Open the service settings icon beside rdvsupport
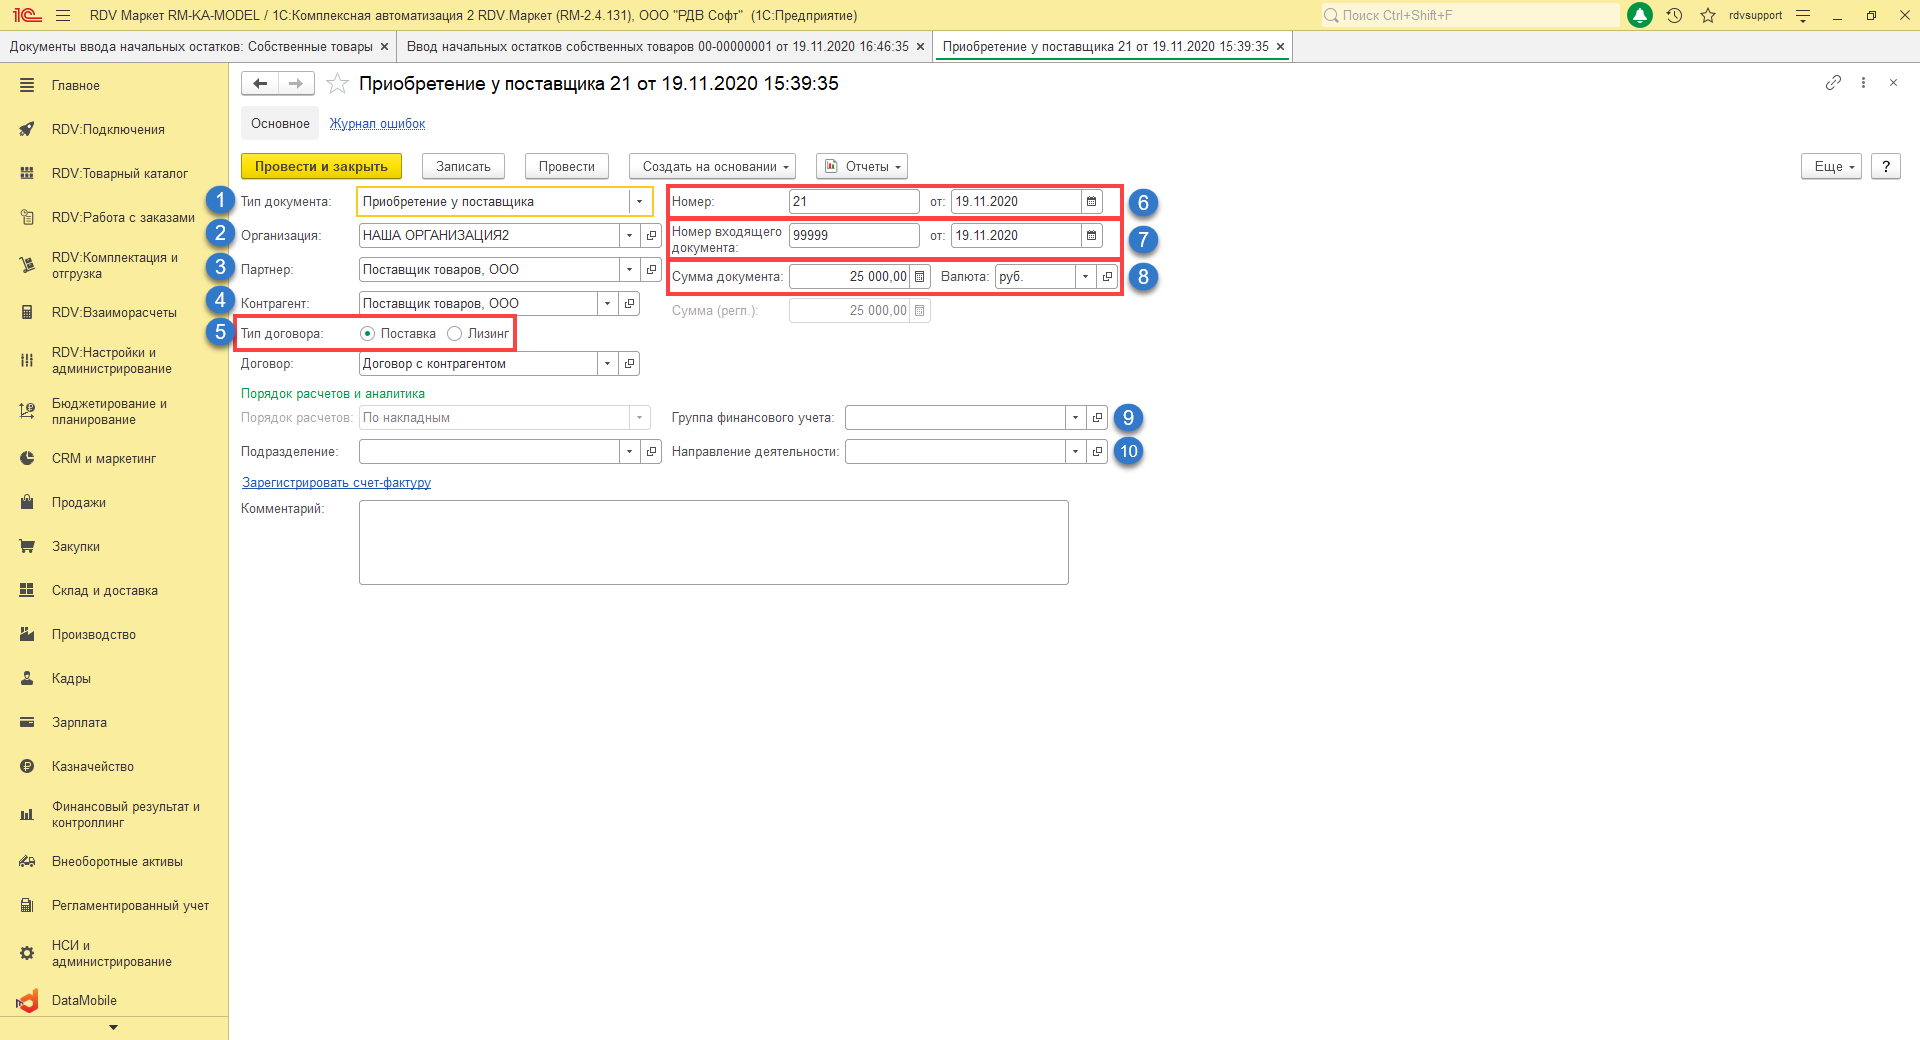 click(1803, 15)
